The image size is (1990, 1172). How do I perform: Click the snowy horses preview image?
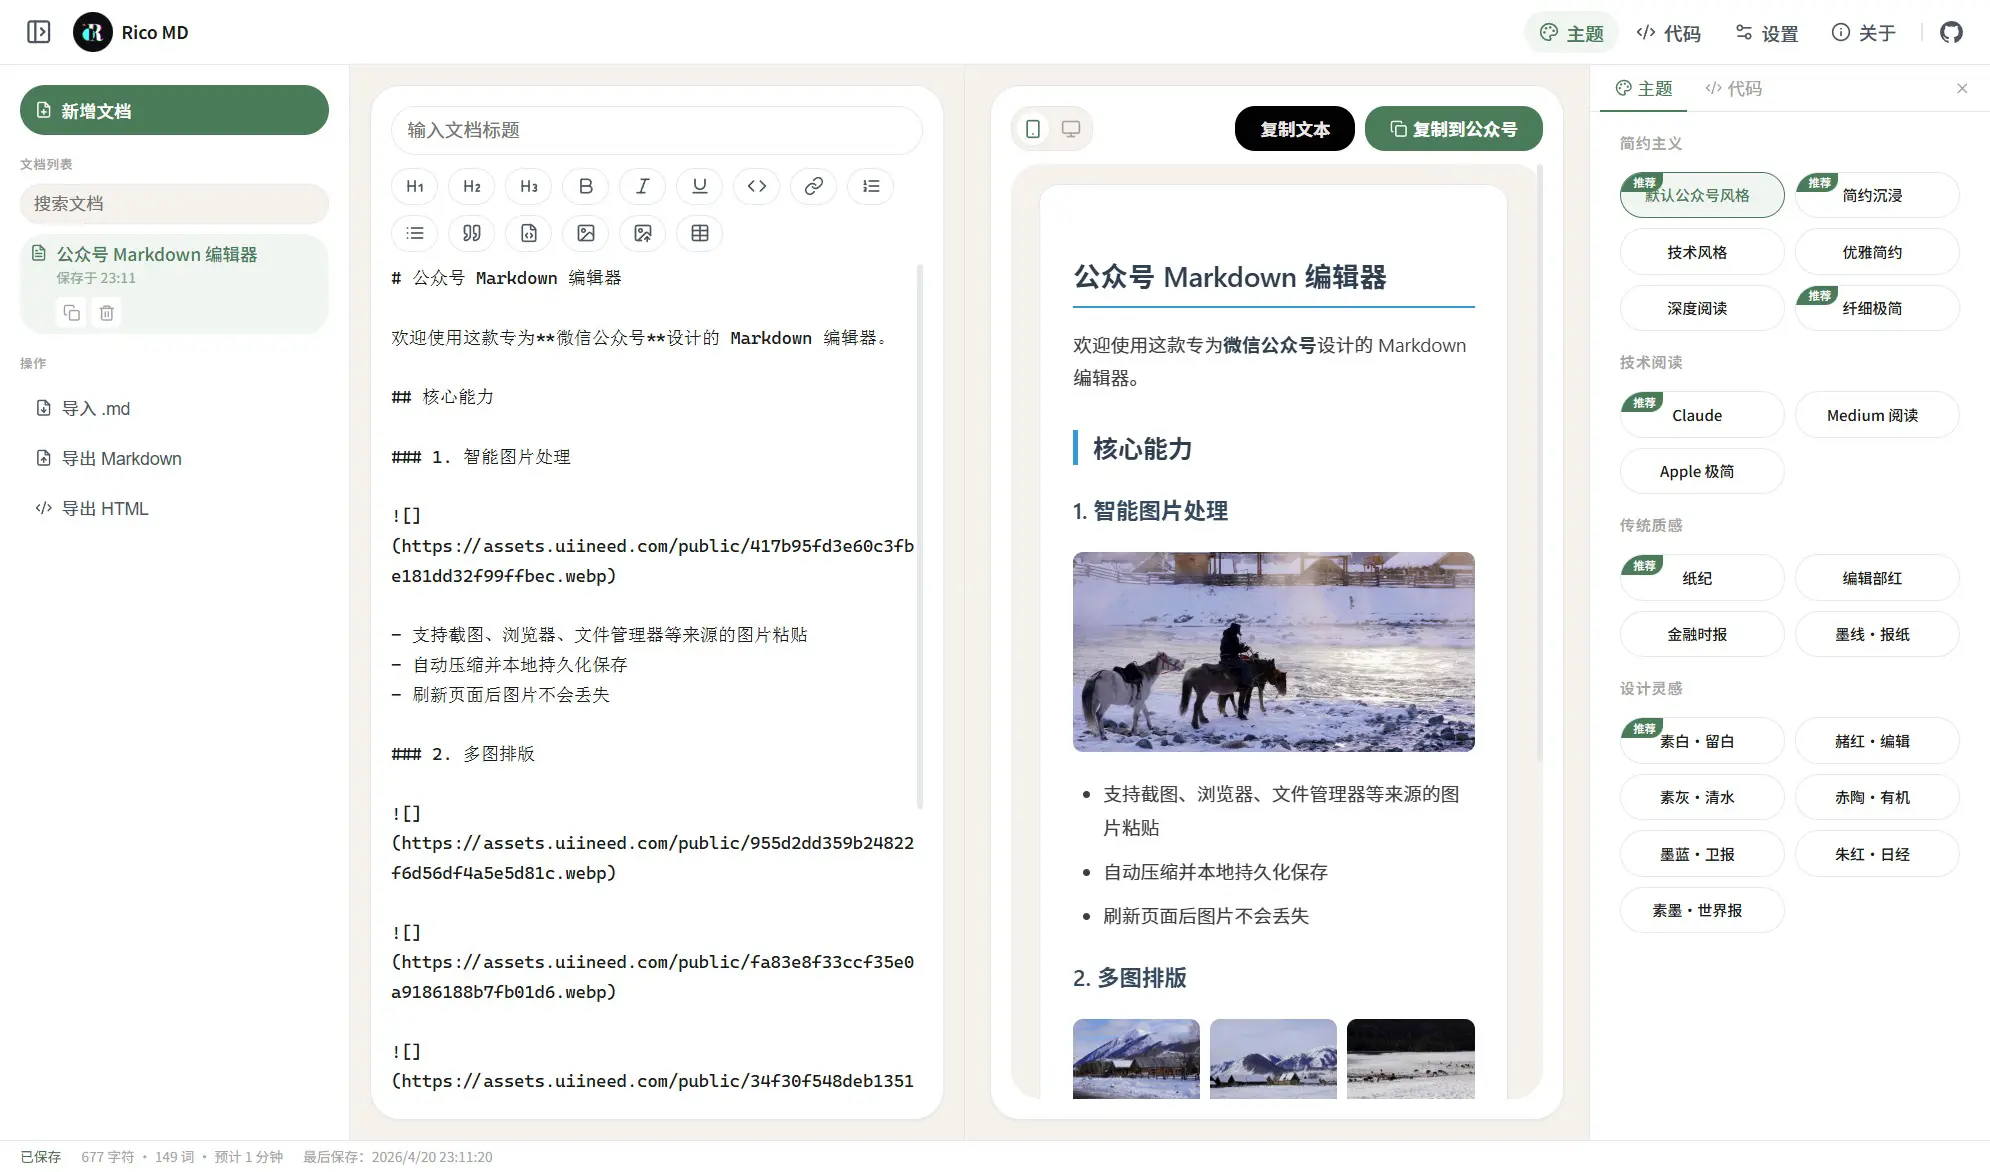[1273, 652]
